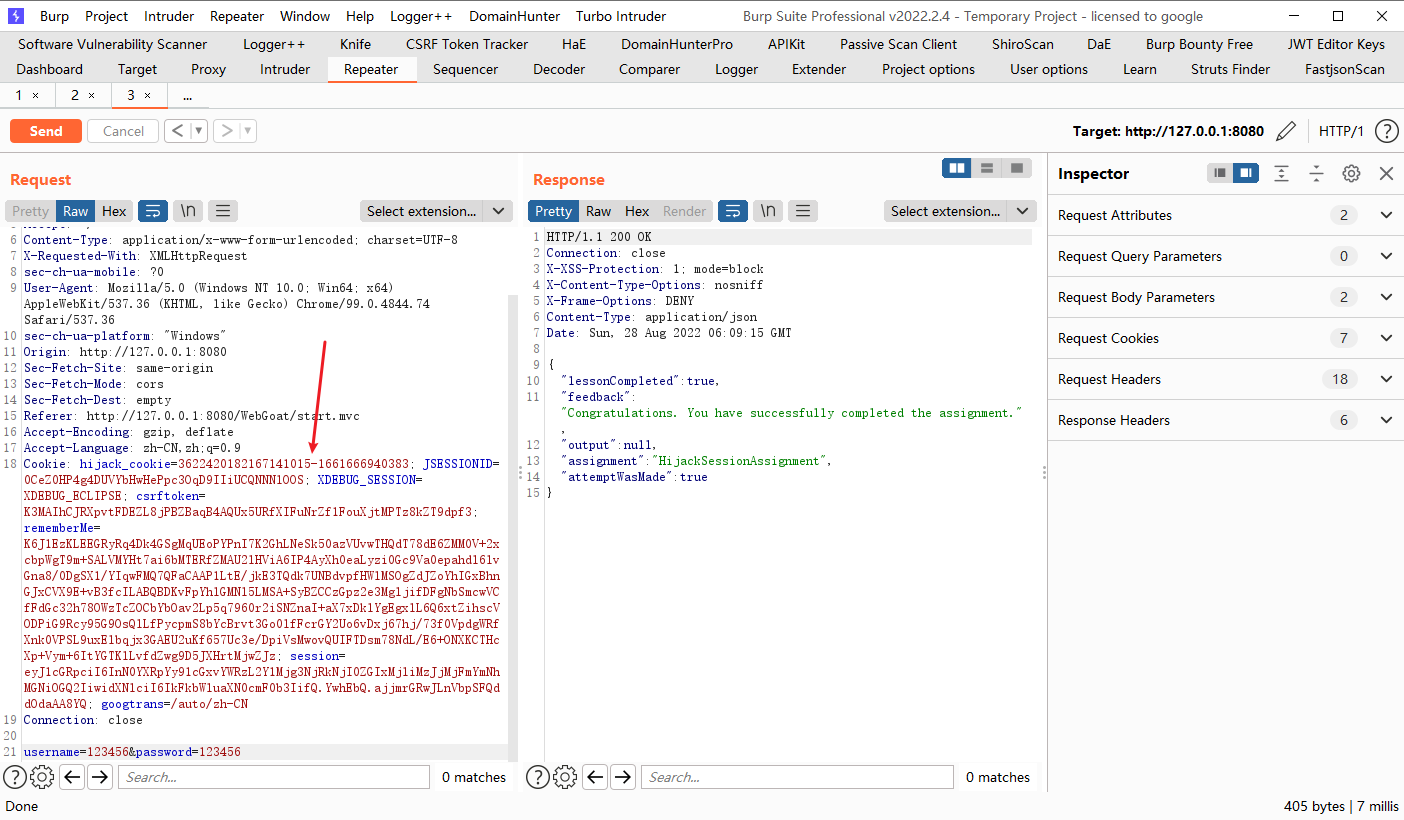Toggle non-printable characters in Response panel

pos(768,211)
